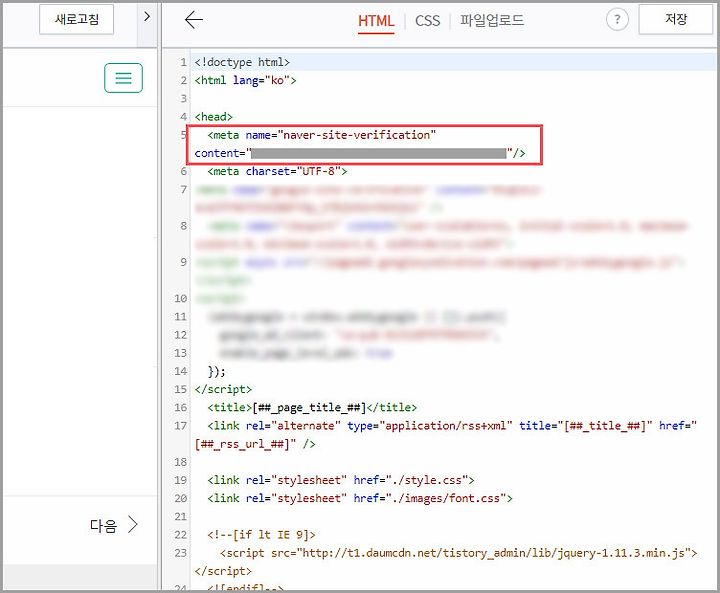Go back using the left arrow icon
720x593 pixels.
(194, 20)
